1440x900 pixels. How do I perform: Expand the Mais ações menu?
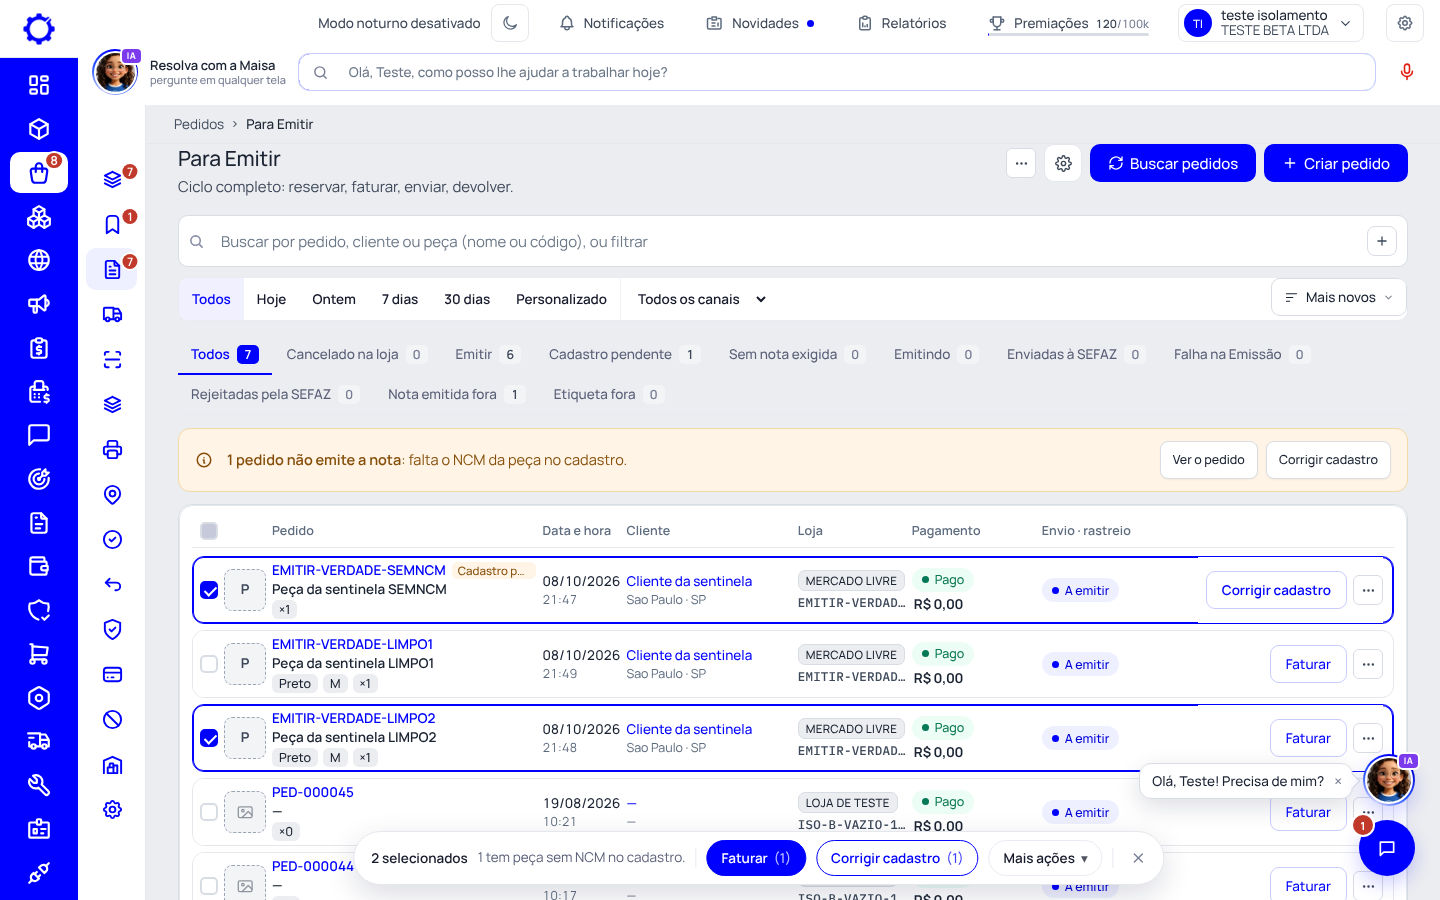[1045, 858]
